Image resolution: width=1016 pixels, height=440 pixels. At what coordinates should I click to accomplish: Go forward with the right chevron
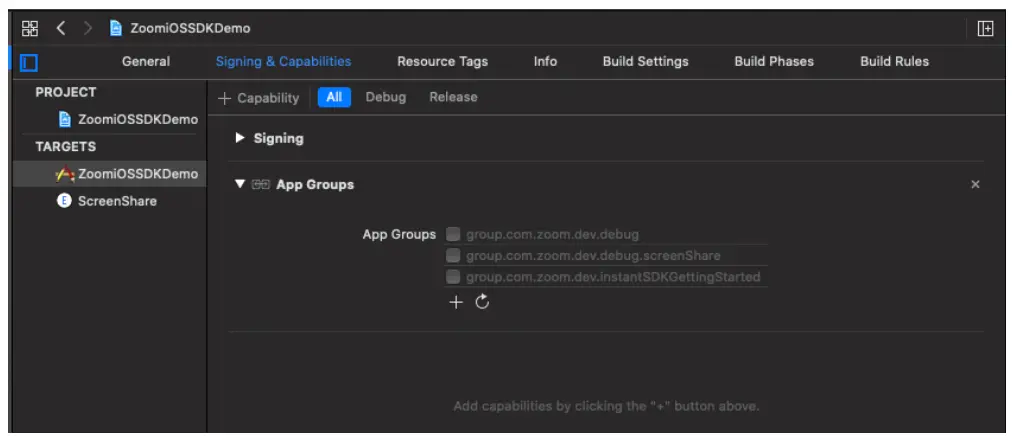click(87, 28)
